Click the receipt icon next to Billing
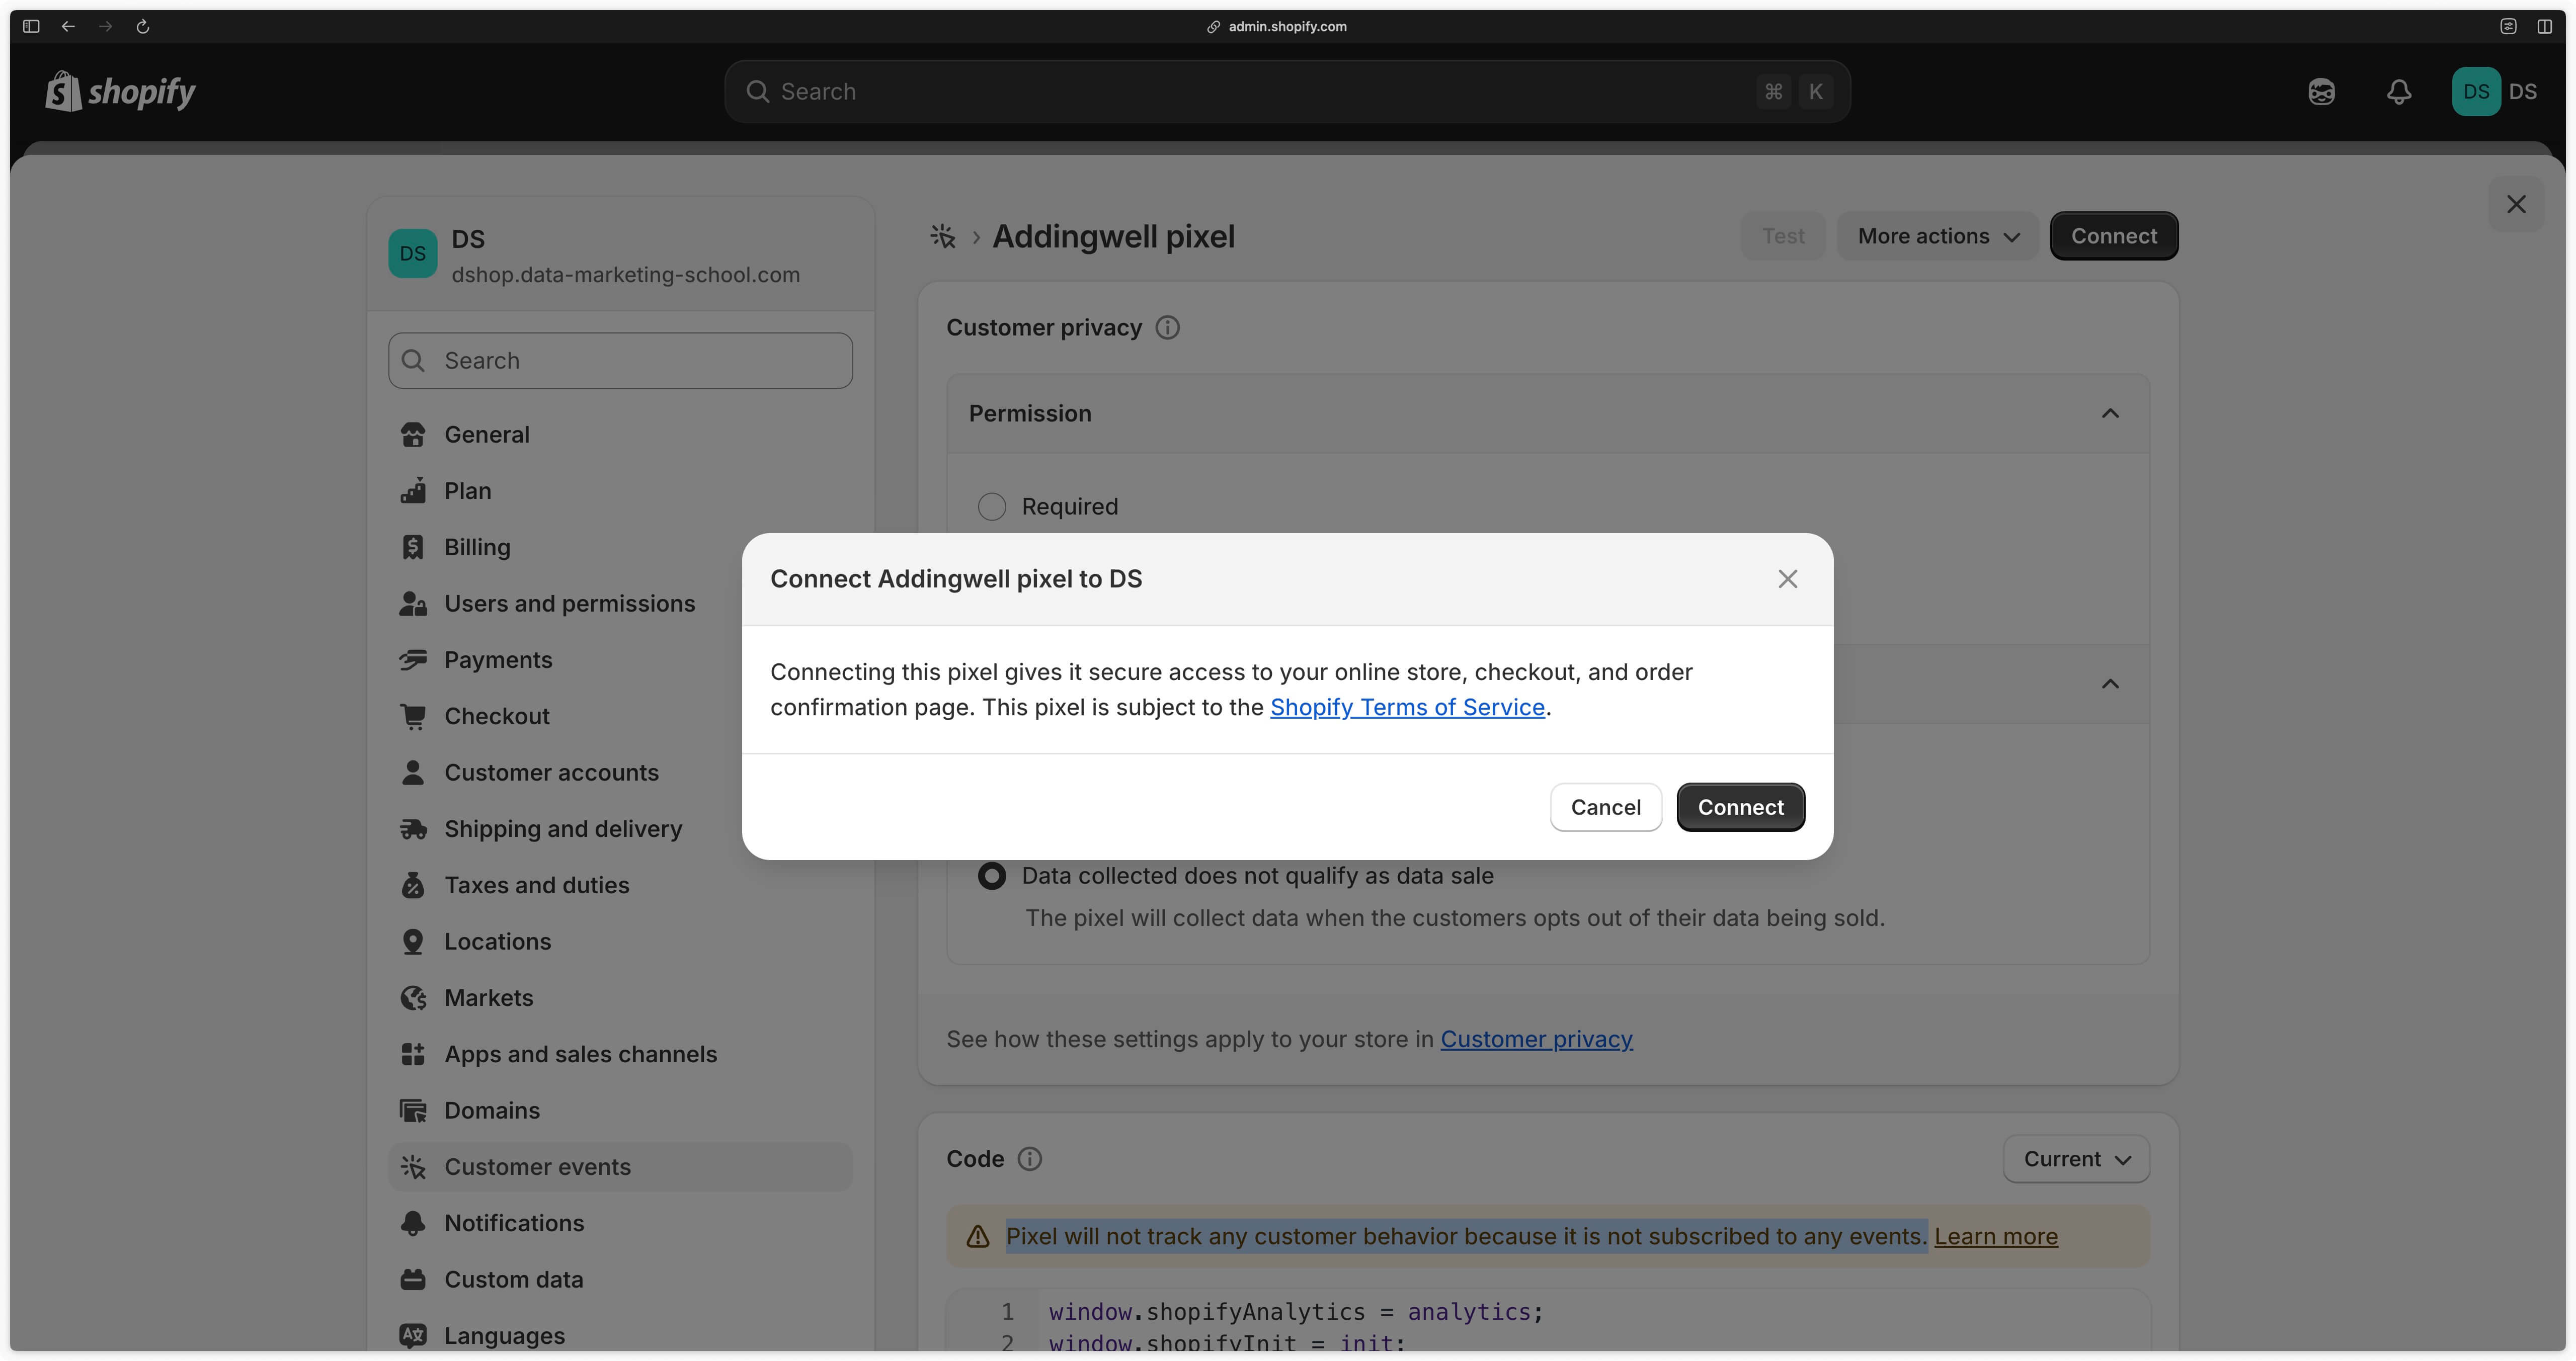This screenshot has height=1361, width=2576. coord(413,548)
